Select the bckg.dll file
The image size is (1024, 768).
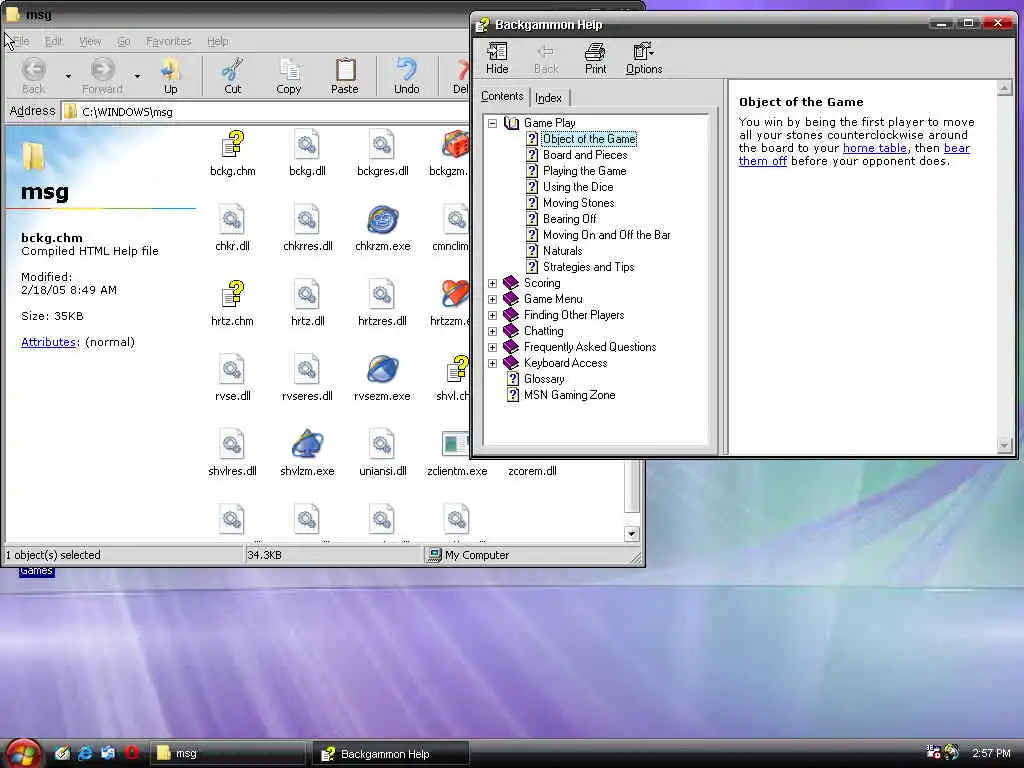click(307, 154)
